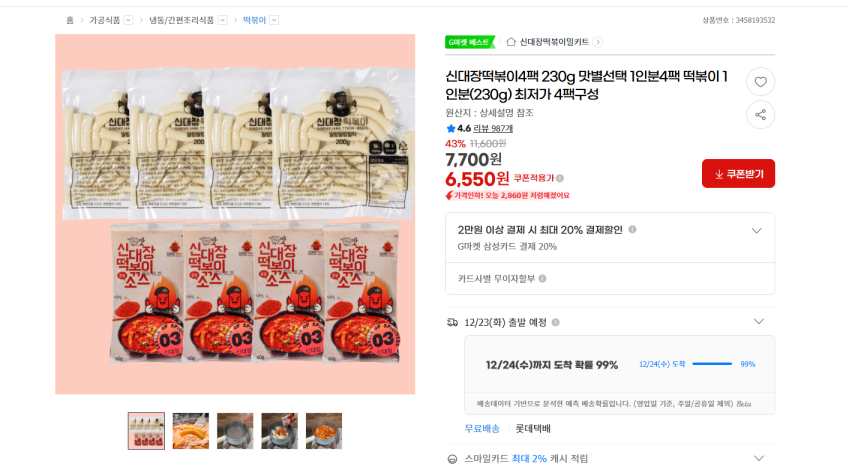Viewport: 849px width, 470px height.
Task: Click info icon next to 출발 예정
Action: click(x=556, y=322)
